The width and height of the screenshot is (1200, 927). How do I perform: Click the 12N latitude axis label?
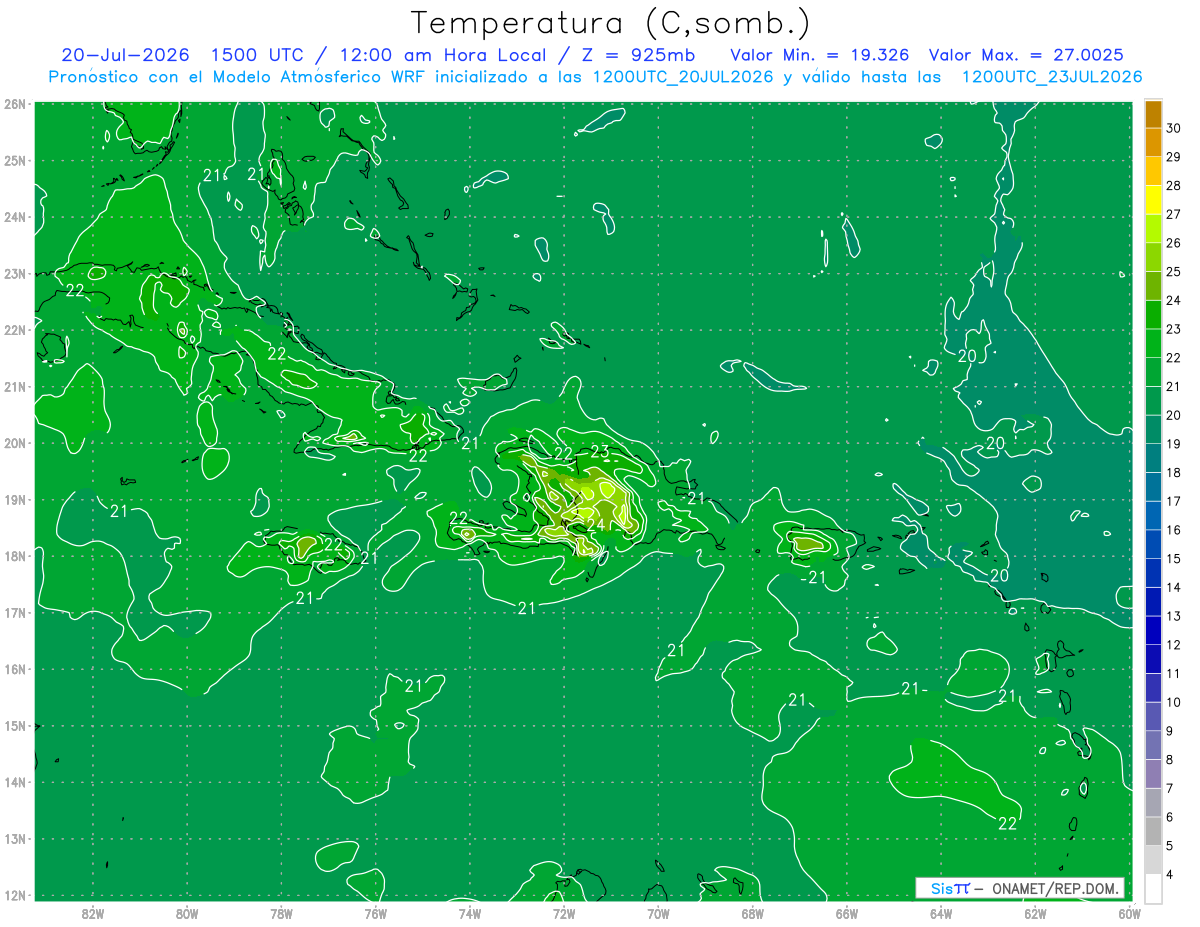[x=15, y=895]
